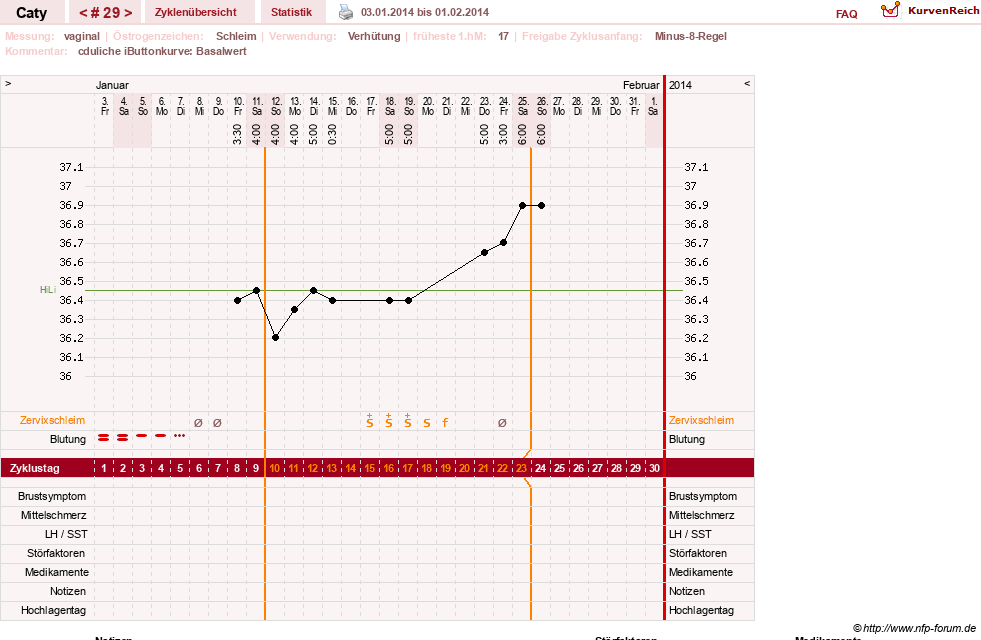
Task: Click the Januar month header
Action: point(112,85)
